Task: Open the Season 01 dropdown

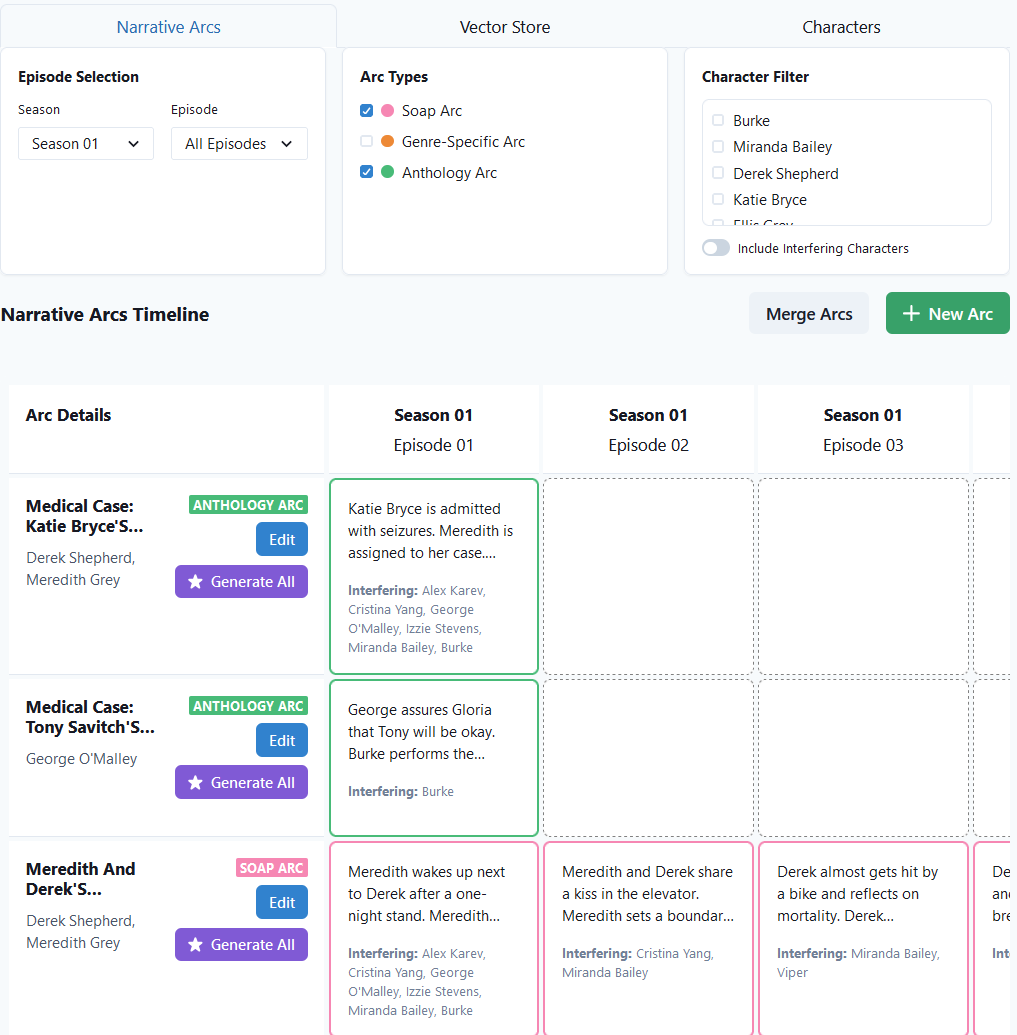Action: click(86, 144)
